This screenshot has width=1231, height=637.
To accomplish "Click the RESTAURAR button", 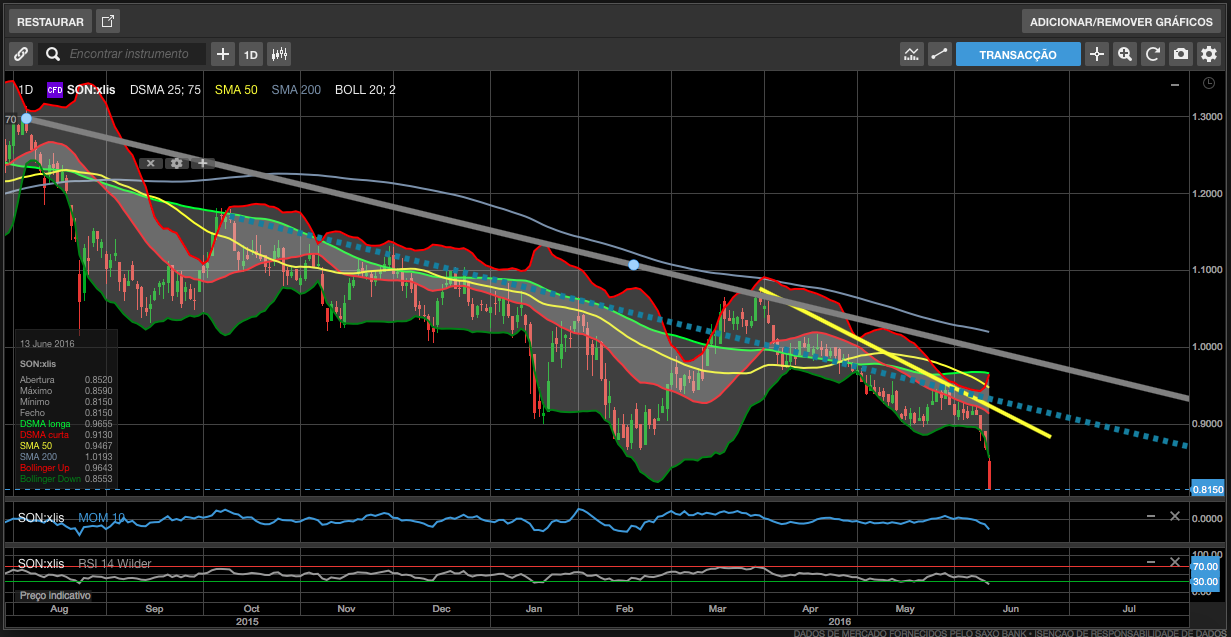I will (49, 21).
